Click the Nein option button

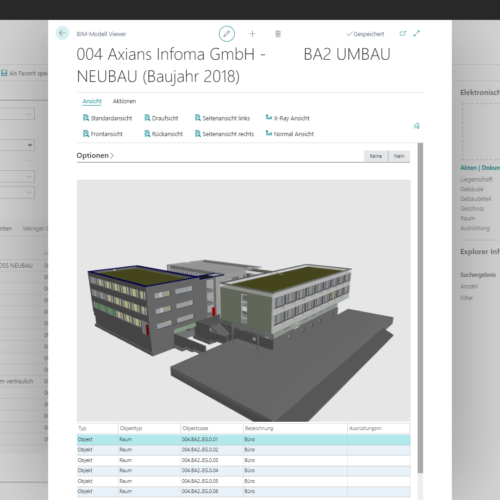[399, 156]
